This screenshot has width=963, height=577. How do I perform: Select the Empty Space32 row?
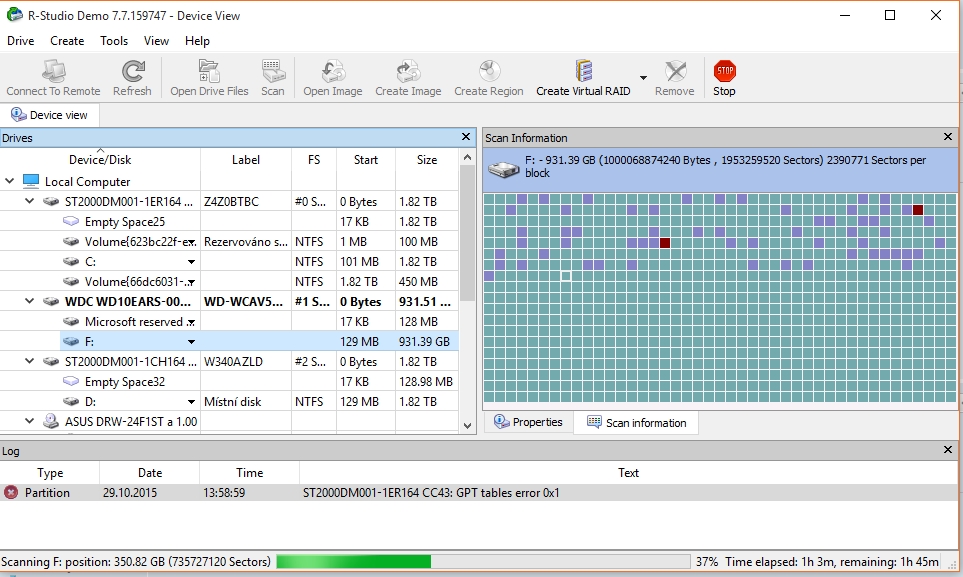pyautogui.click(x=229, y=382)
